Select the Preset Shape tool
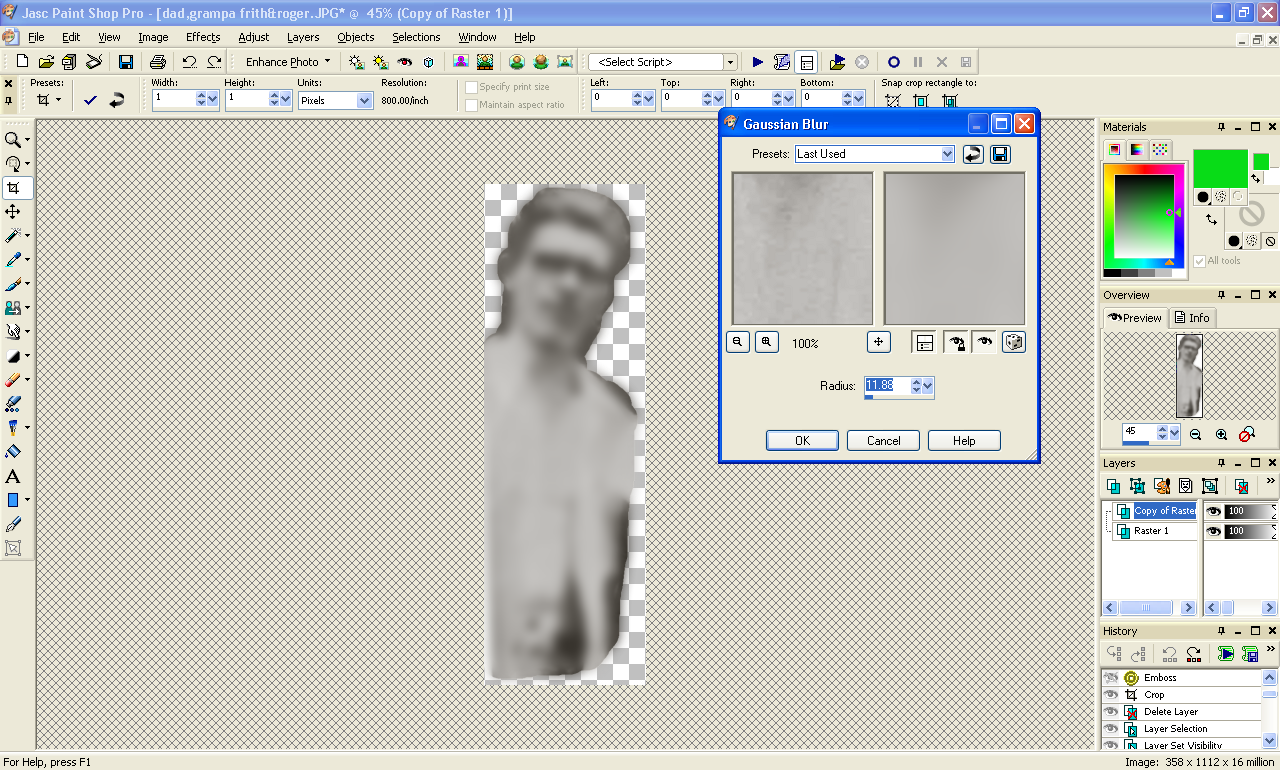Image resolution: width=1280 pixels, height=770 pixels. pyautogui.click(x=13, y=500)
